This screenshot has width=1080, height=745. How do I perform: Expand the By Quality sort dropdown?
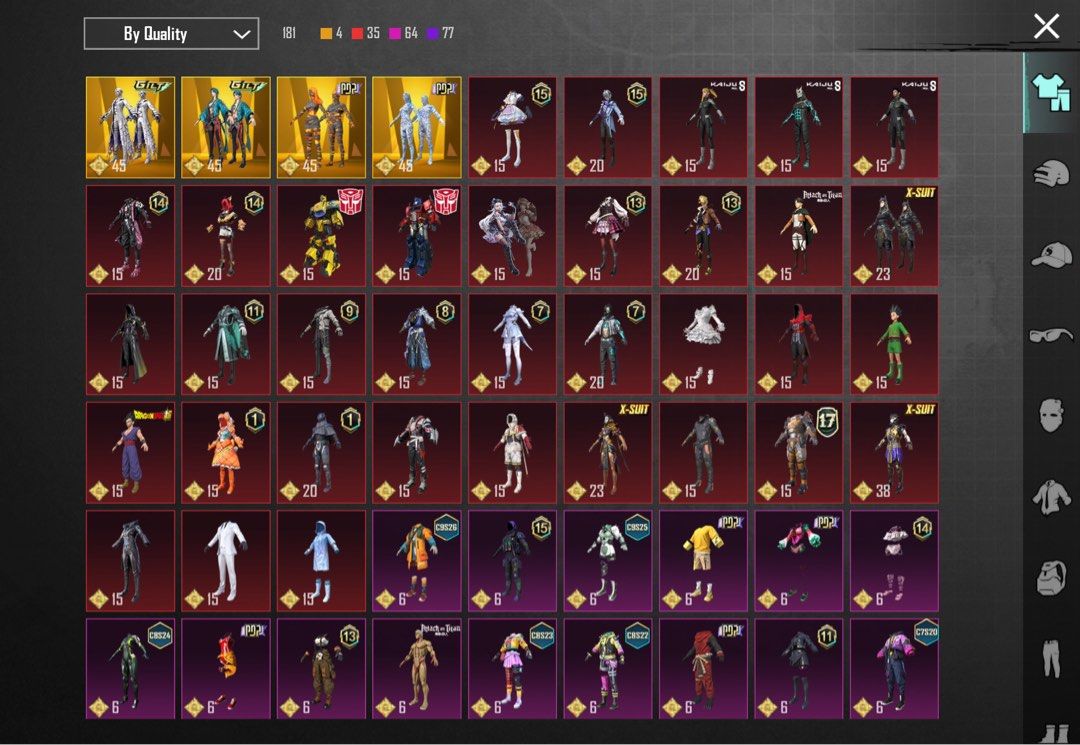click(x=171, y=34)
